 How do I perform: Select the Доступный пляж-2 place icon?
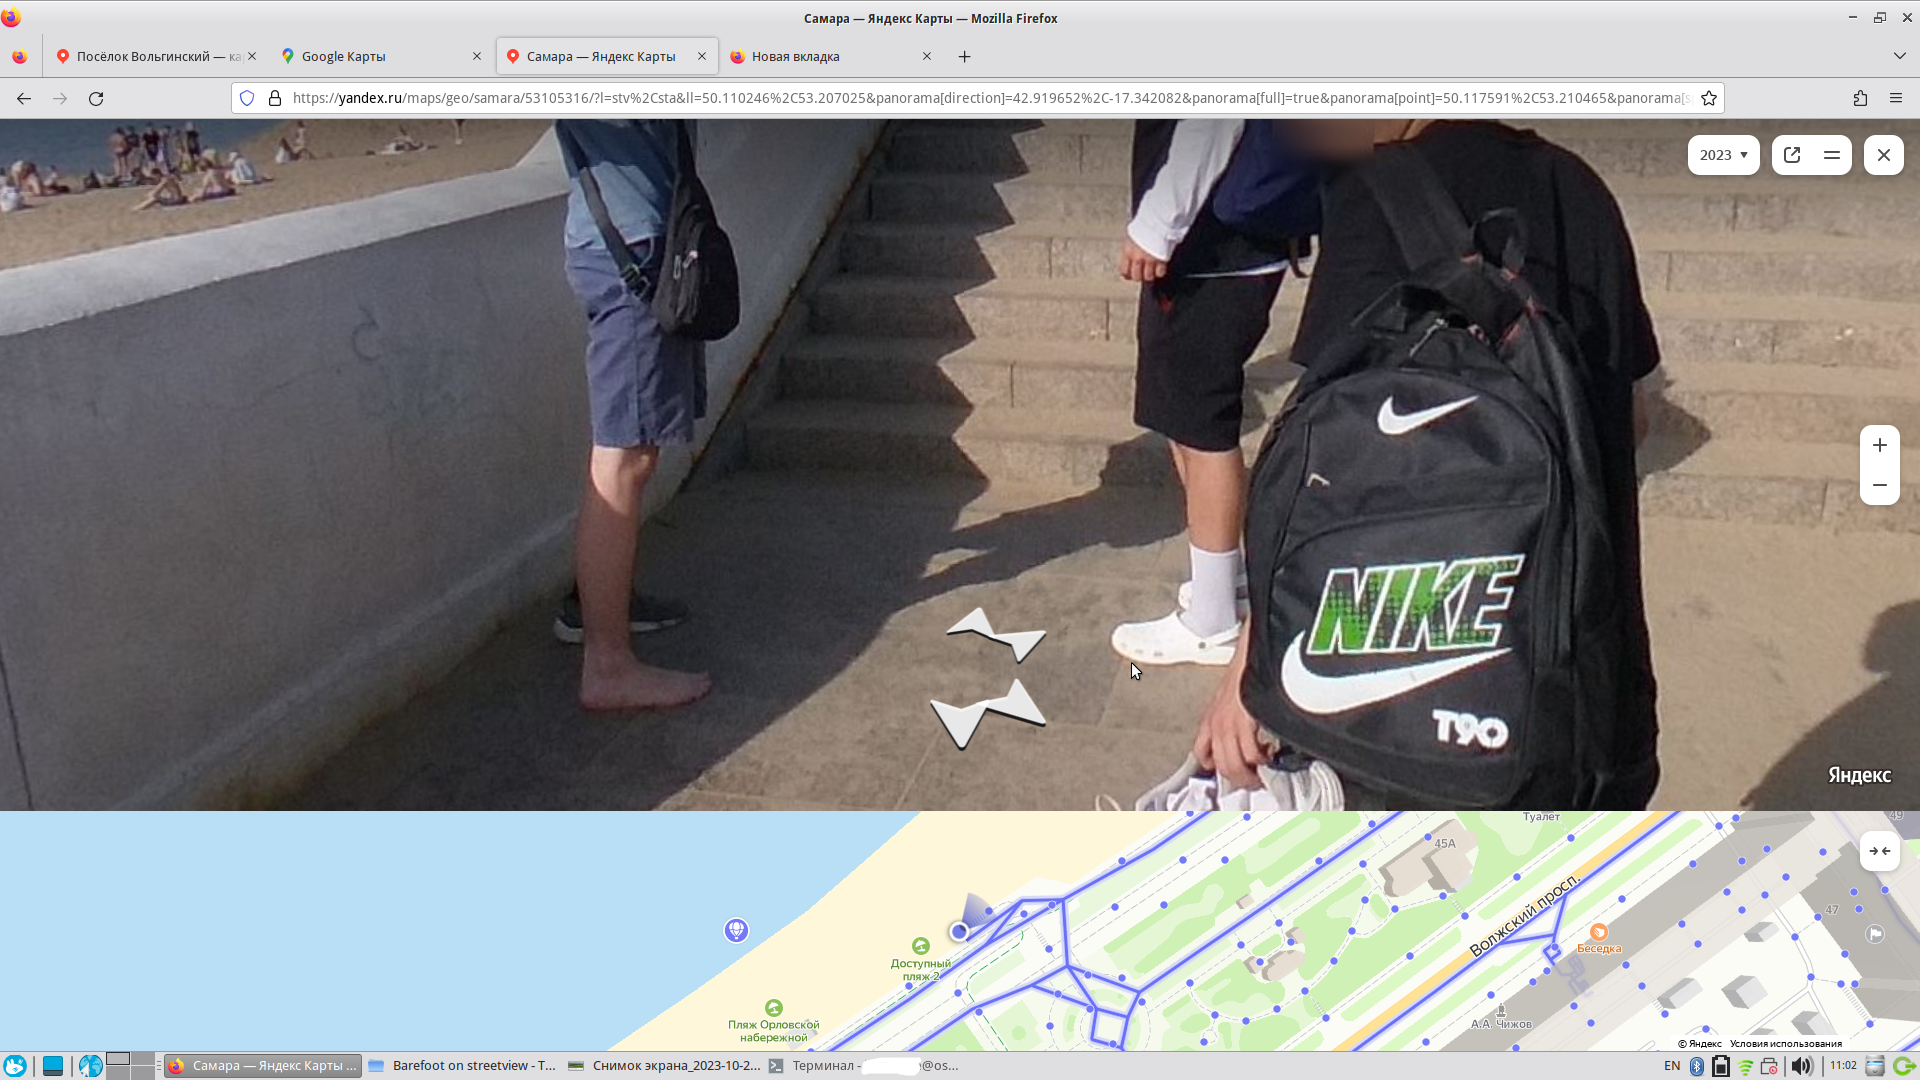pyautogui.click(x=921, y=946)
